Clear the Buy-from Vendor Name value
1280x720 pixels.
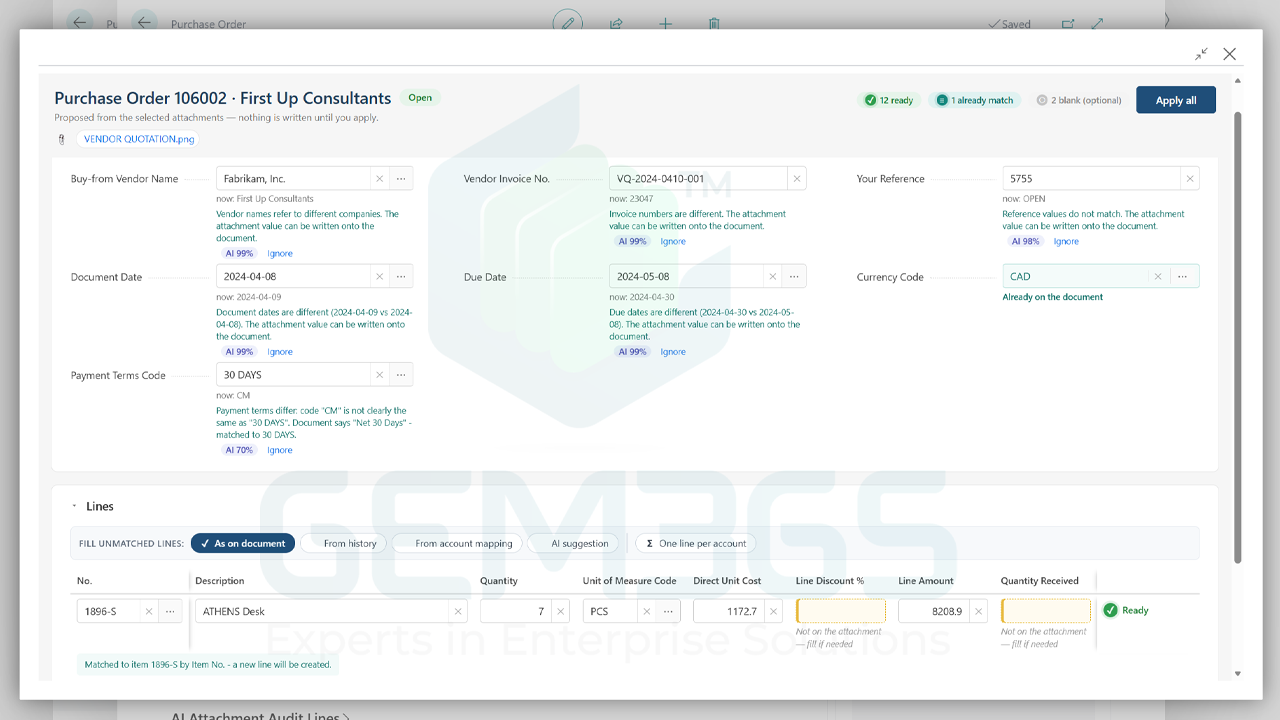click(379, 179)
